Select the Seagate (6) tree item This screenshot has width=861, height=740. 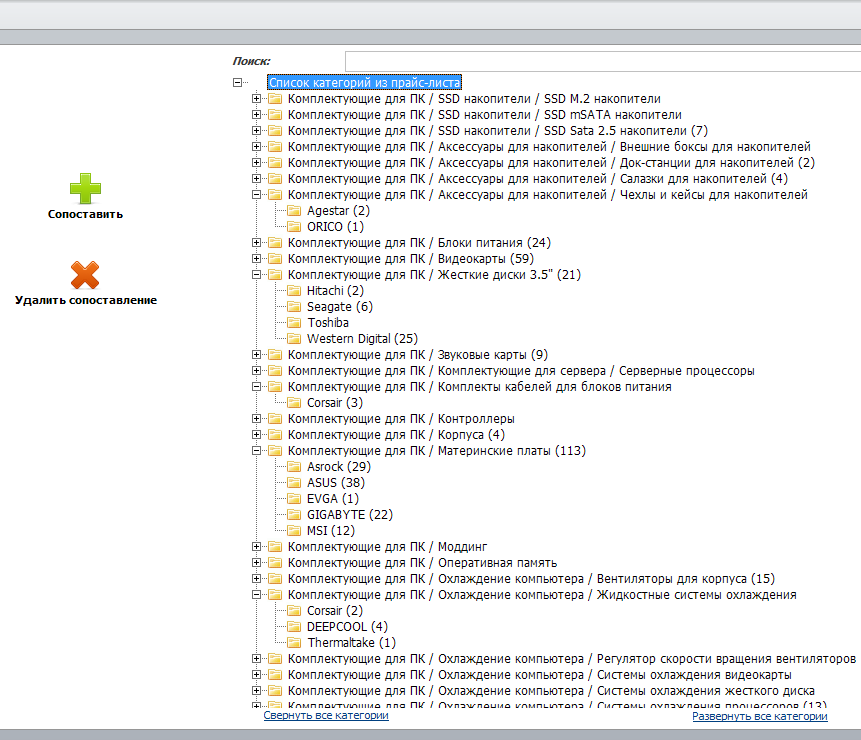pyautogui.click(x=339, y=307)
